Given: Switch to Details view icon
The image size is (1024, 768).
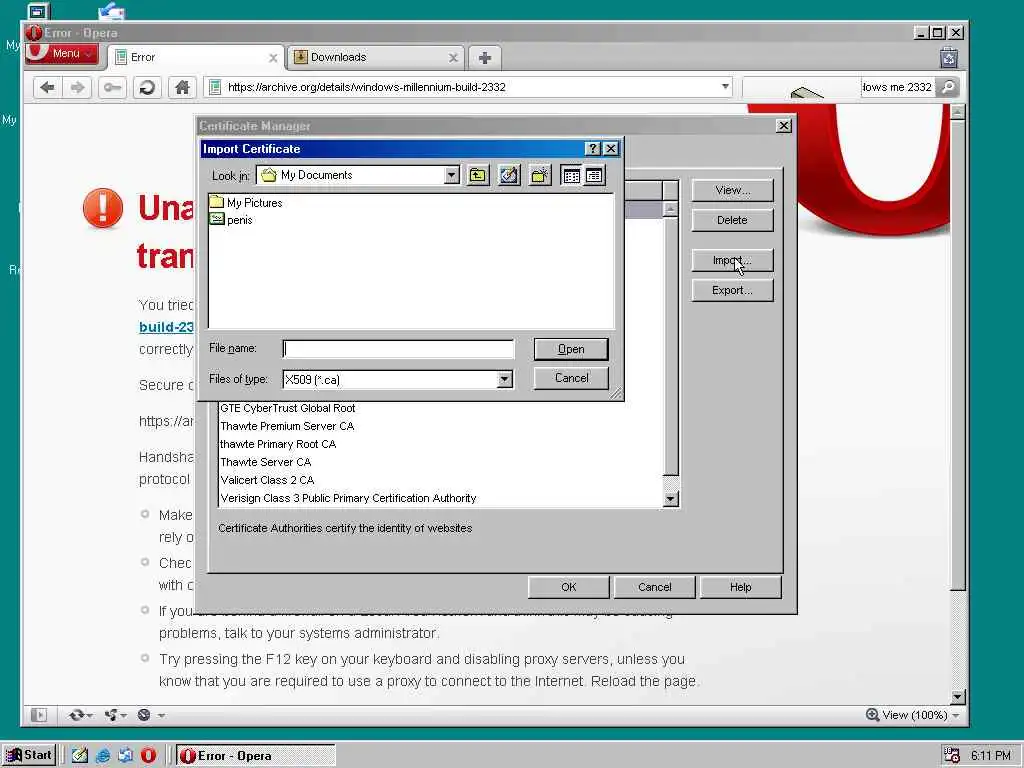Looking at the screenshot, I should pyautogui.click(x=594, y=175).
